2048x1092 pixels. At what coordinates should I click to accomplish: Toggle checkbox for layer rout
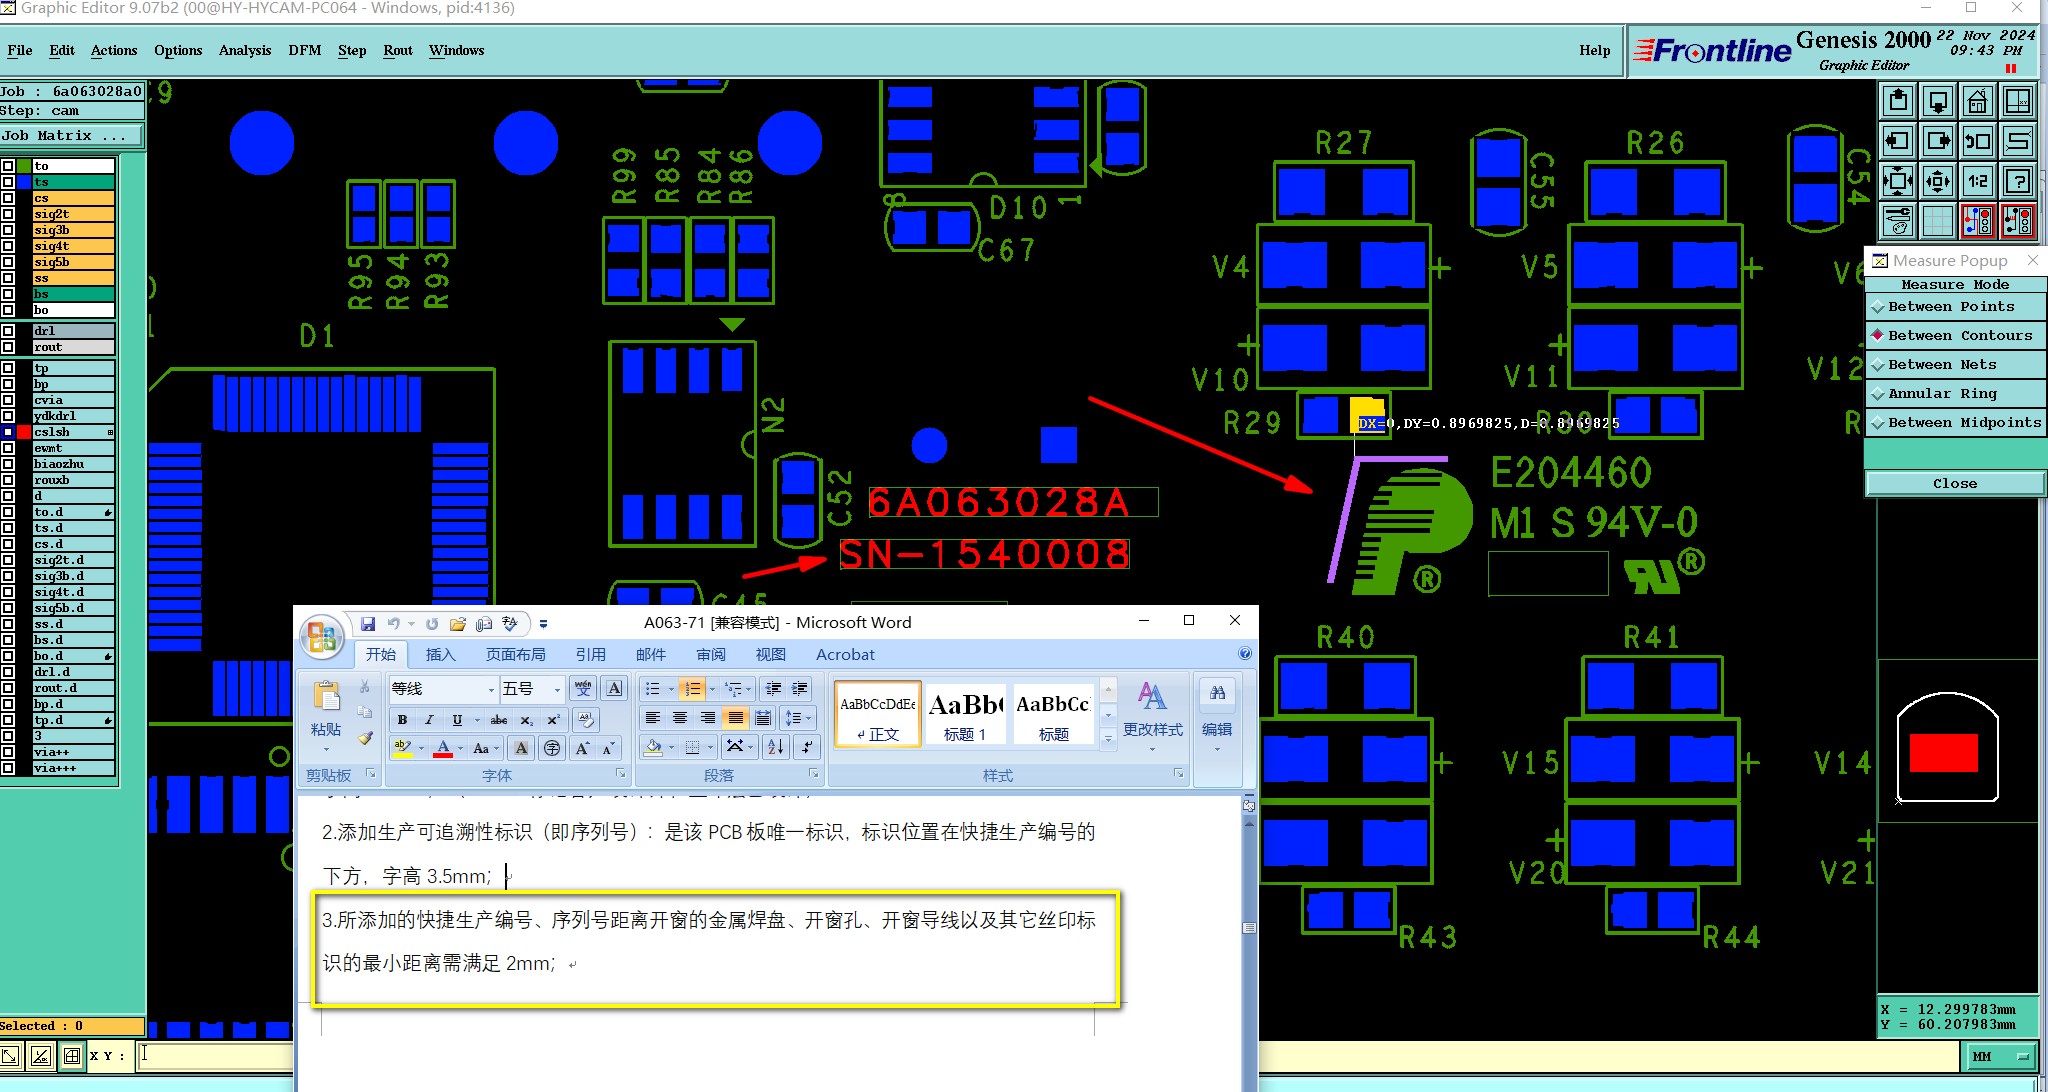click(x=8, y=347)
